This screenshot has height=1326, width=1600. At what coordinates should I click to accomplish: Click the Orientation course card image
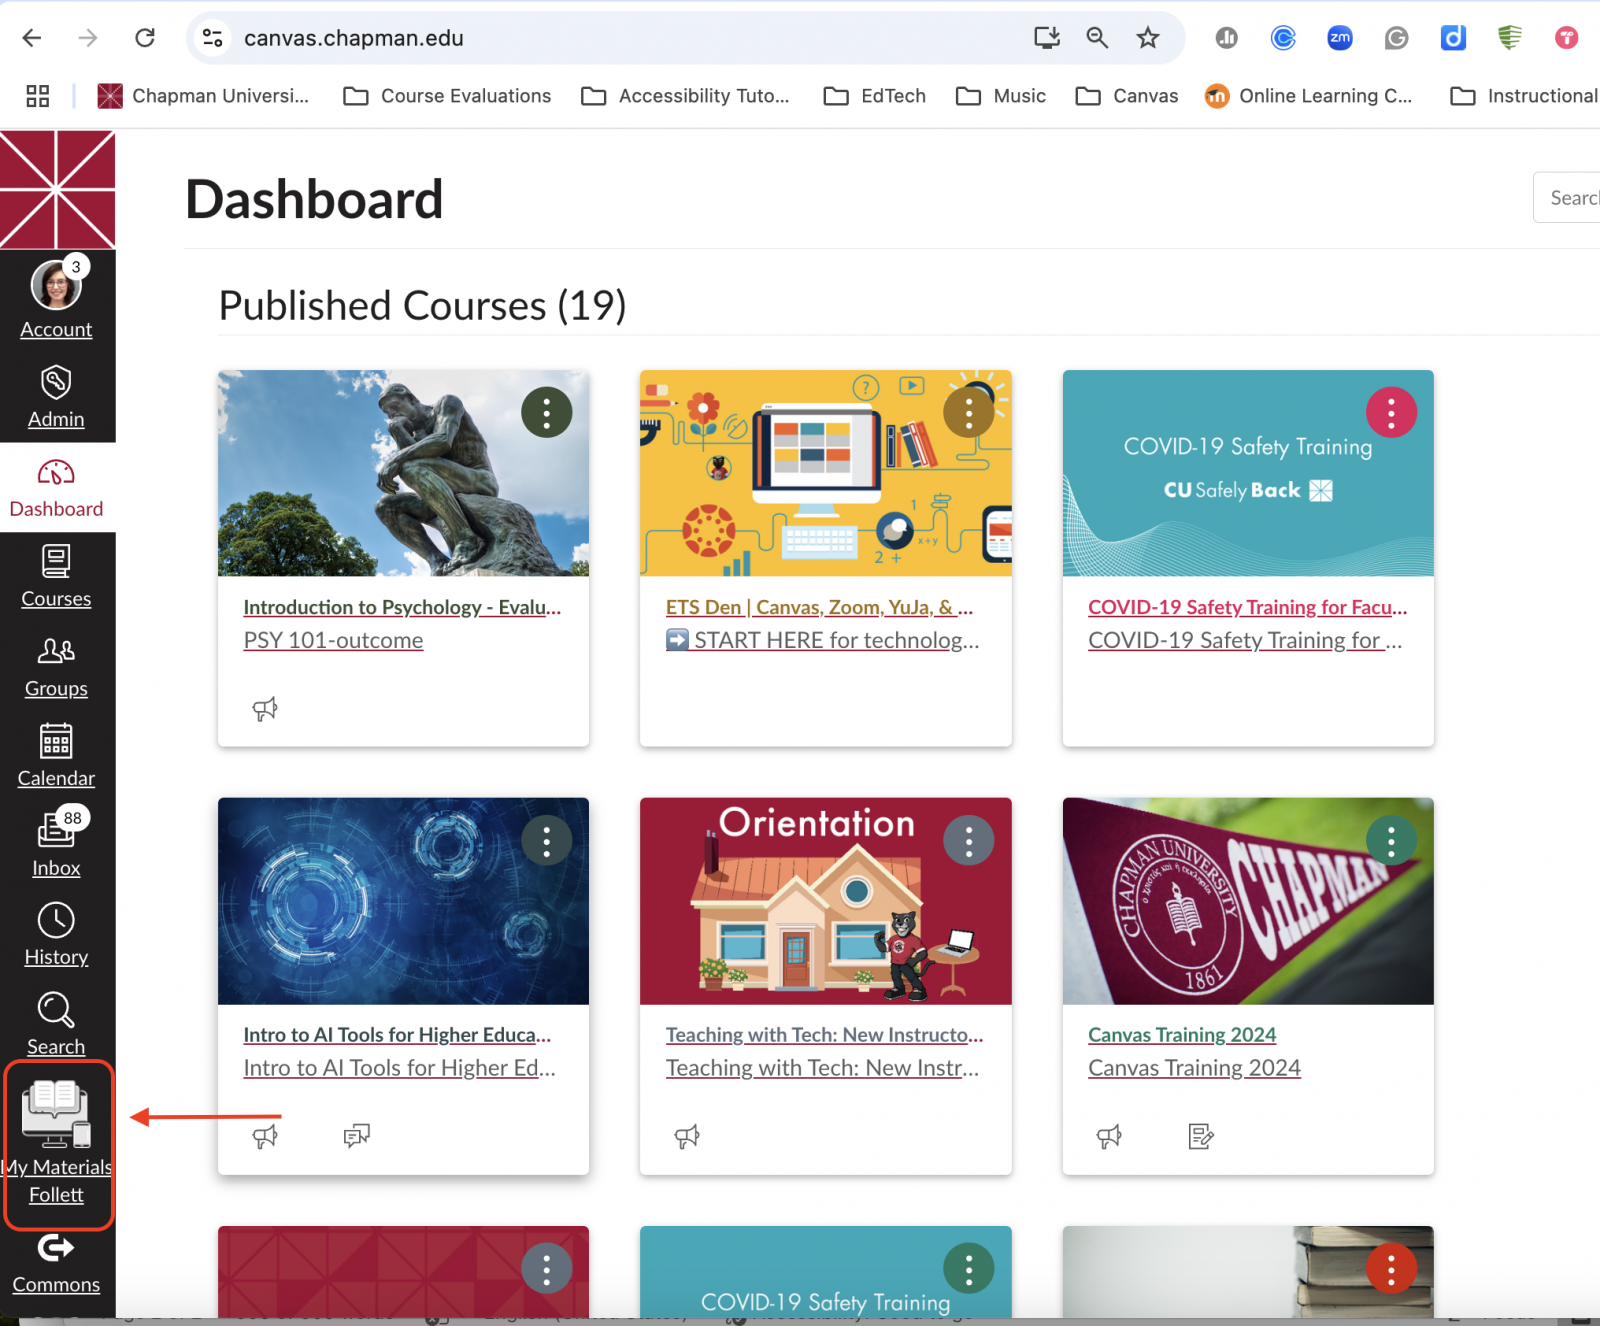coord(825,900)
